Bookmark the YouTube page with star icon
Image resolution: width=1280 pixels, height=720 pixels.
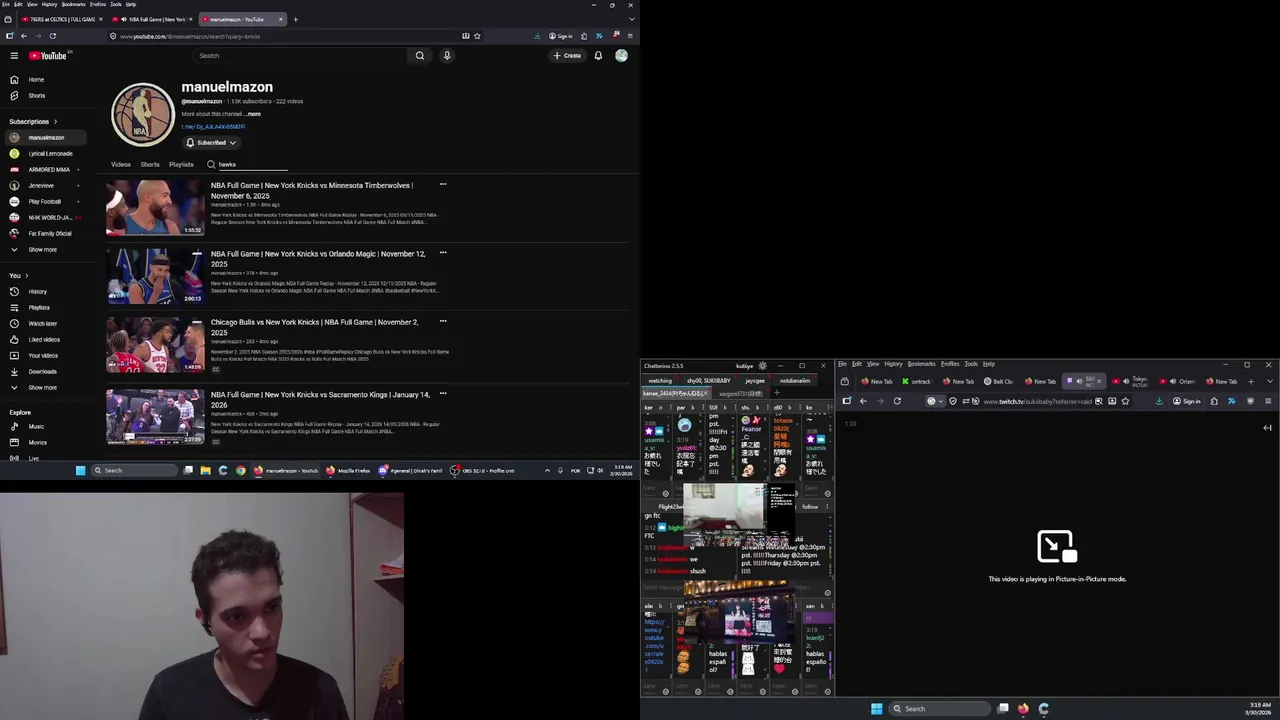(x=477, y=36)
